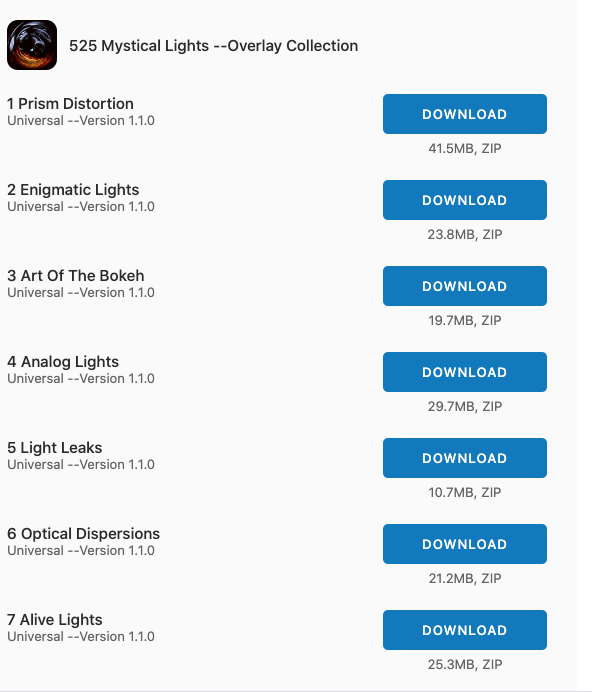Image resolution: width=592 pixels, height=692 pixels.
Task: Click the 4 Analog Lights title
Action: click(63, 362)
